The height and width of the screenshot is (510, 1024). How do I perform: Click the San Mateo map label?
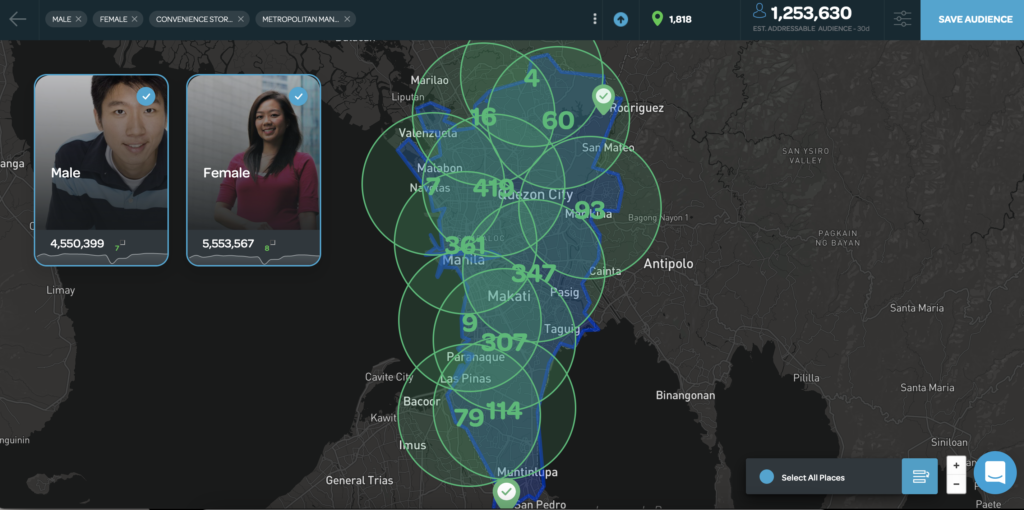click(x=608, y=148)
